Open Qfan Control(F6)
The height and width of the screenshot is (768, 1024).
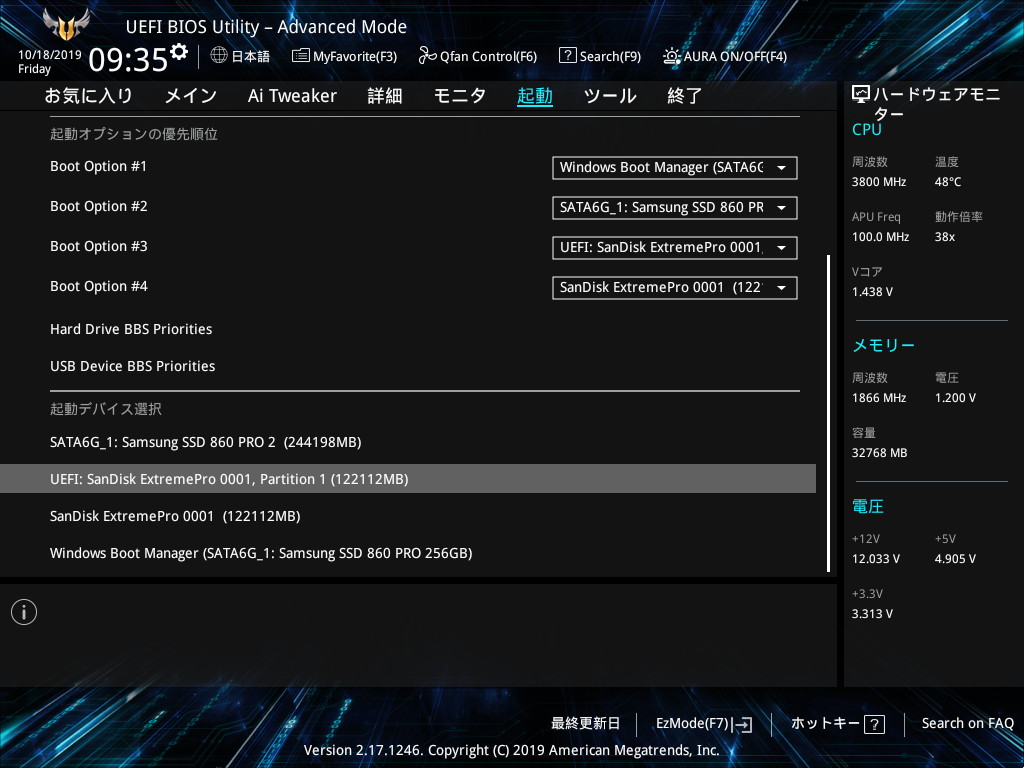[x=477, y=56]
